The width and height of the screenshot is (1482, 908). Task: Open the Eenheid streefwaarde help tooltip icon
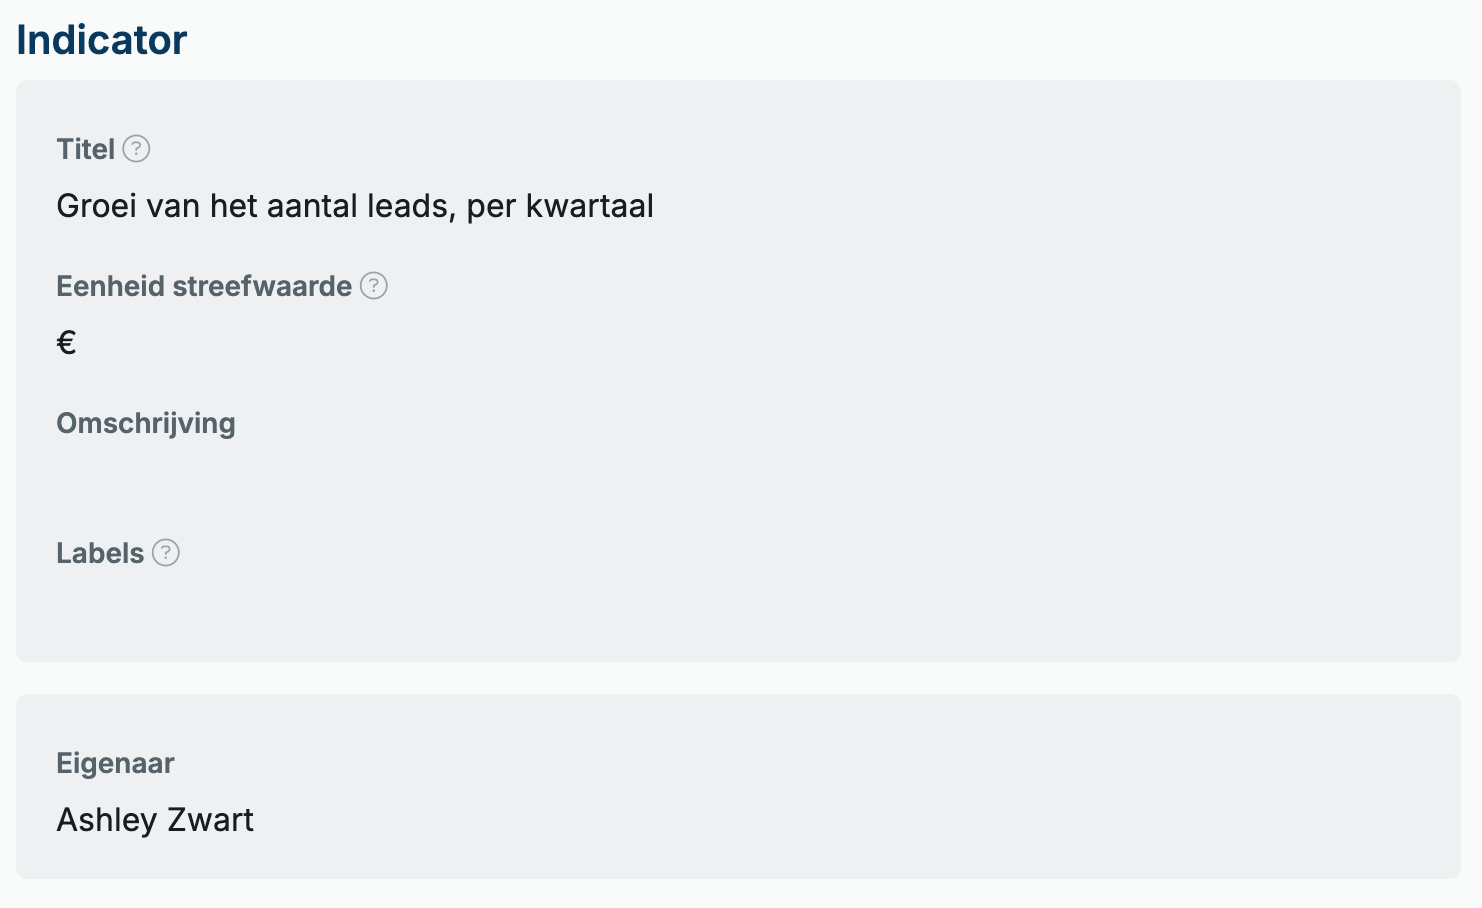(x=374, y=286)
